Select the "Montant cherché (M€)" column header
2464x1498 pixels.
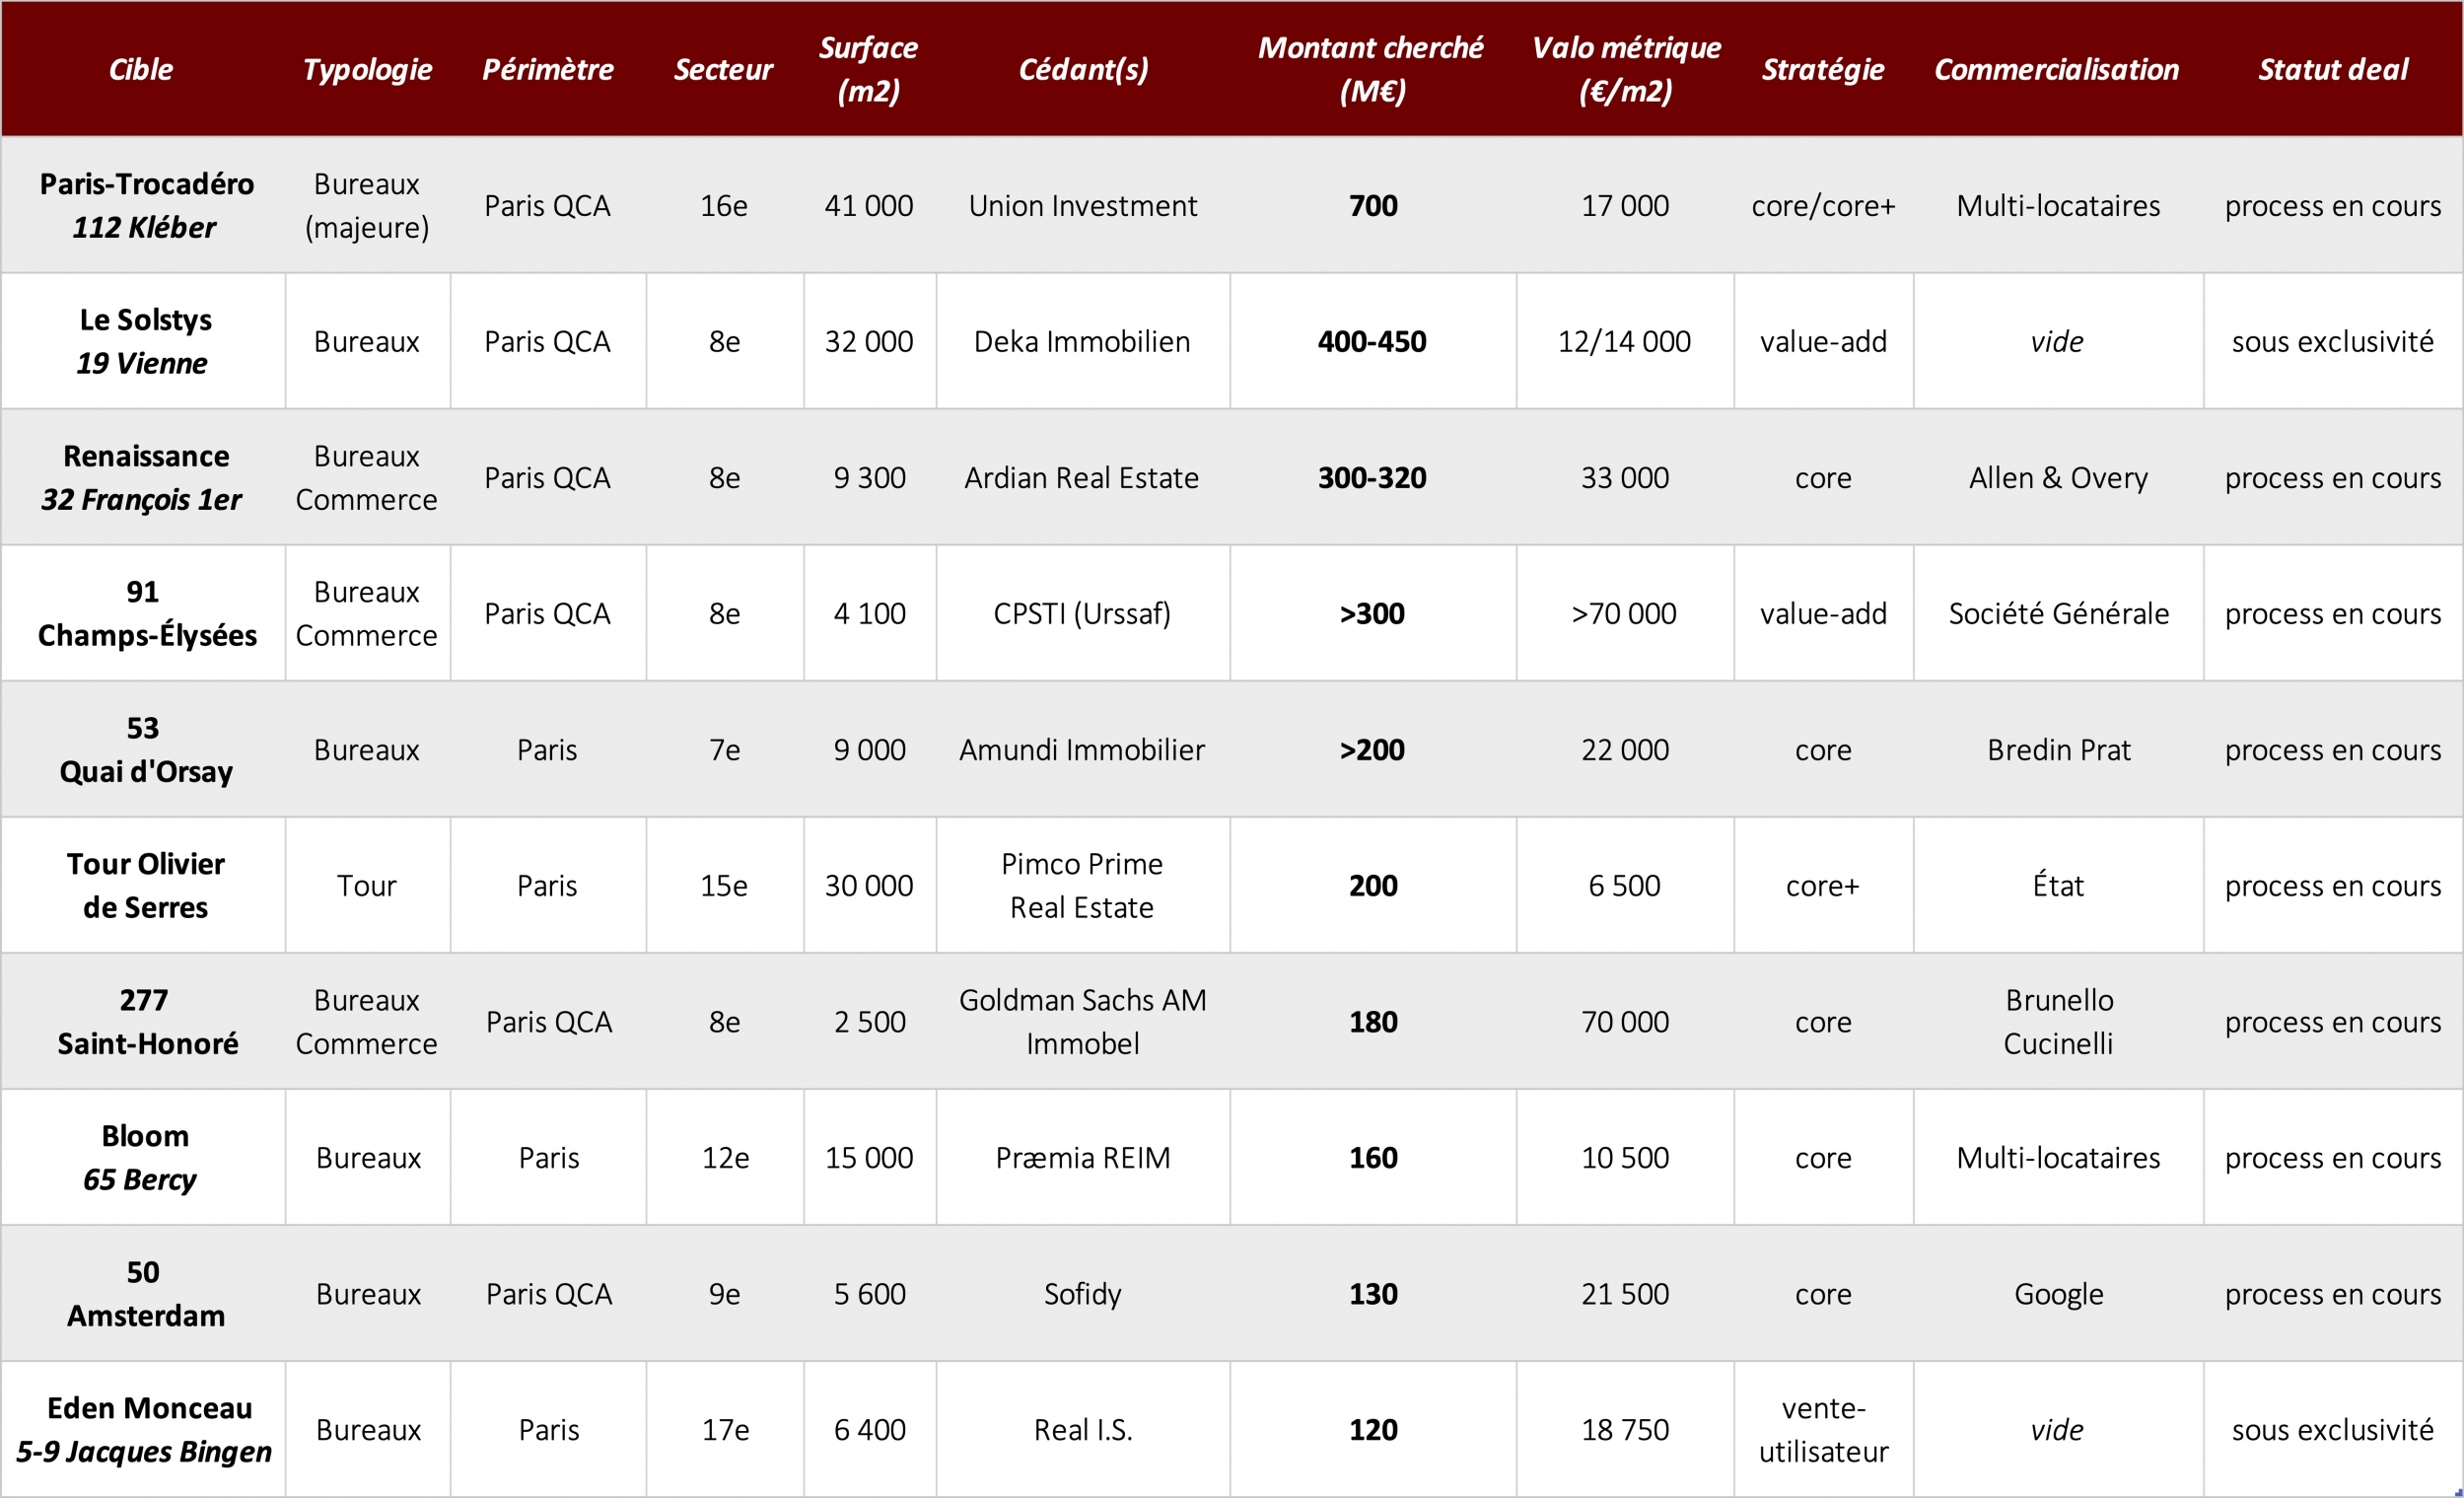(1371, 69)
